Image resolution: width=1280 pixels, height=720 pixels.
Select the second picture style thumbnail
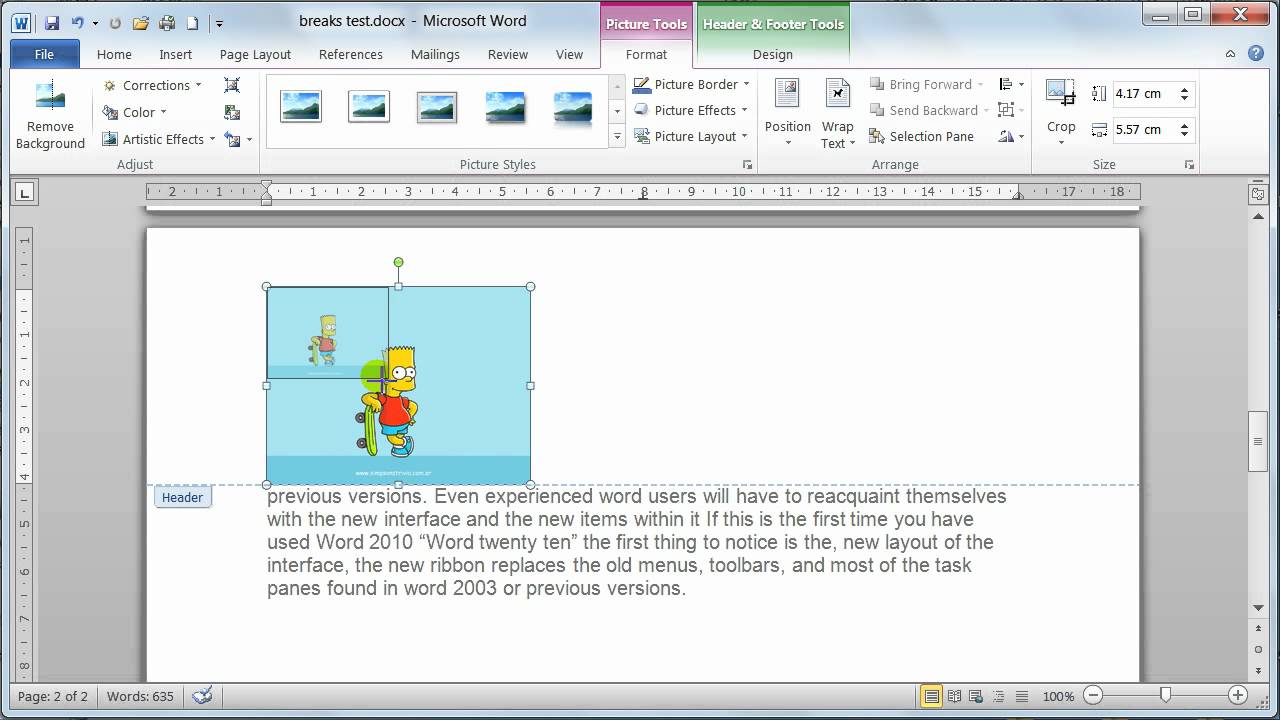click(369, 106)
